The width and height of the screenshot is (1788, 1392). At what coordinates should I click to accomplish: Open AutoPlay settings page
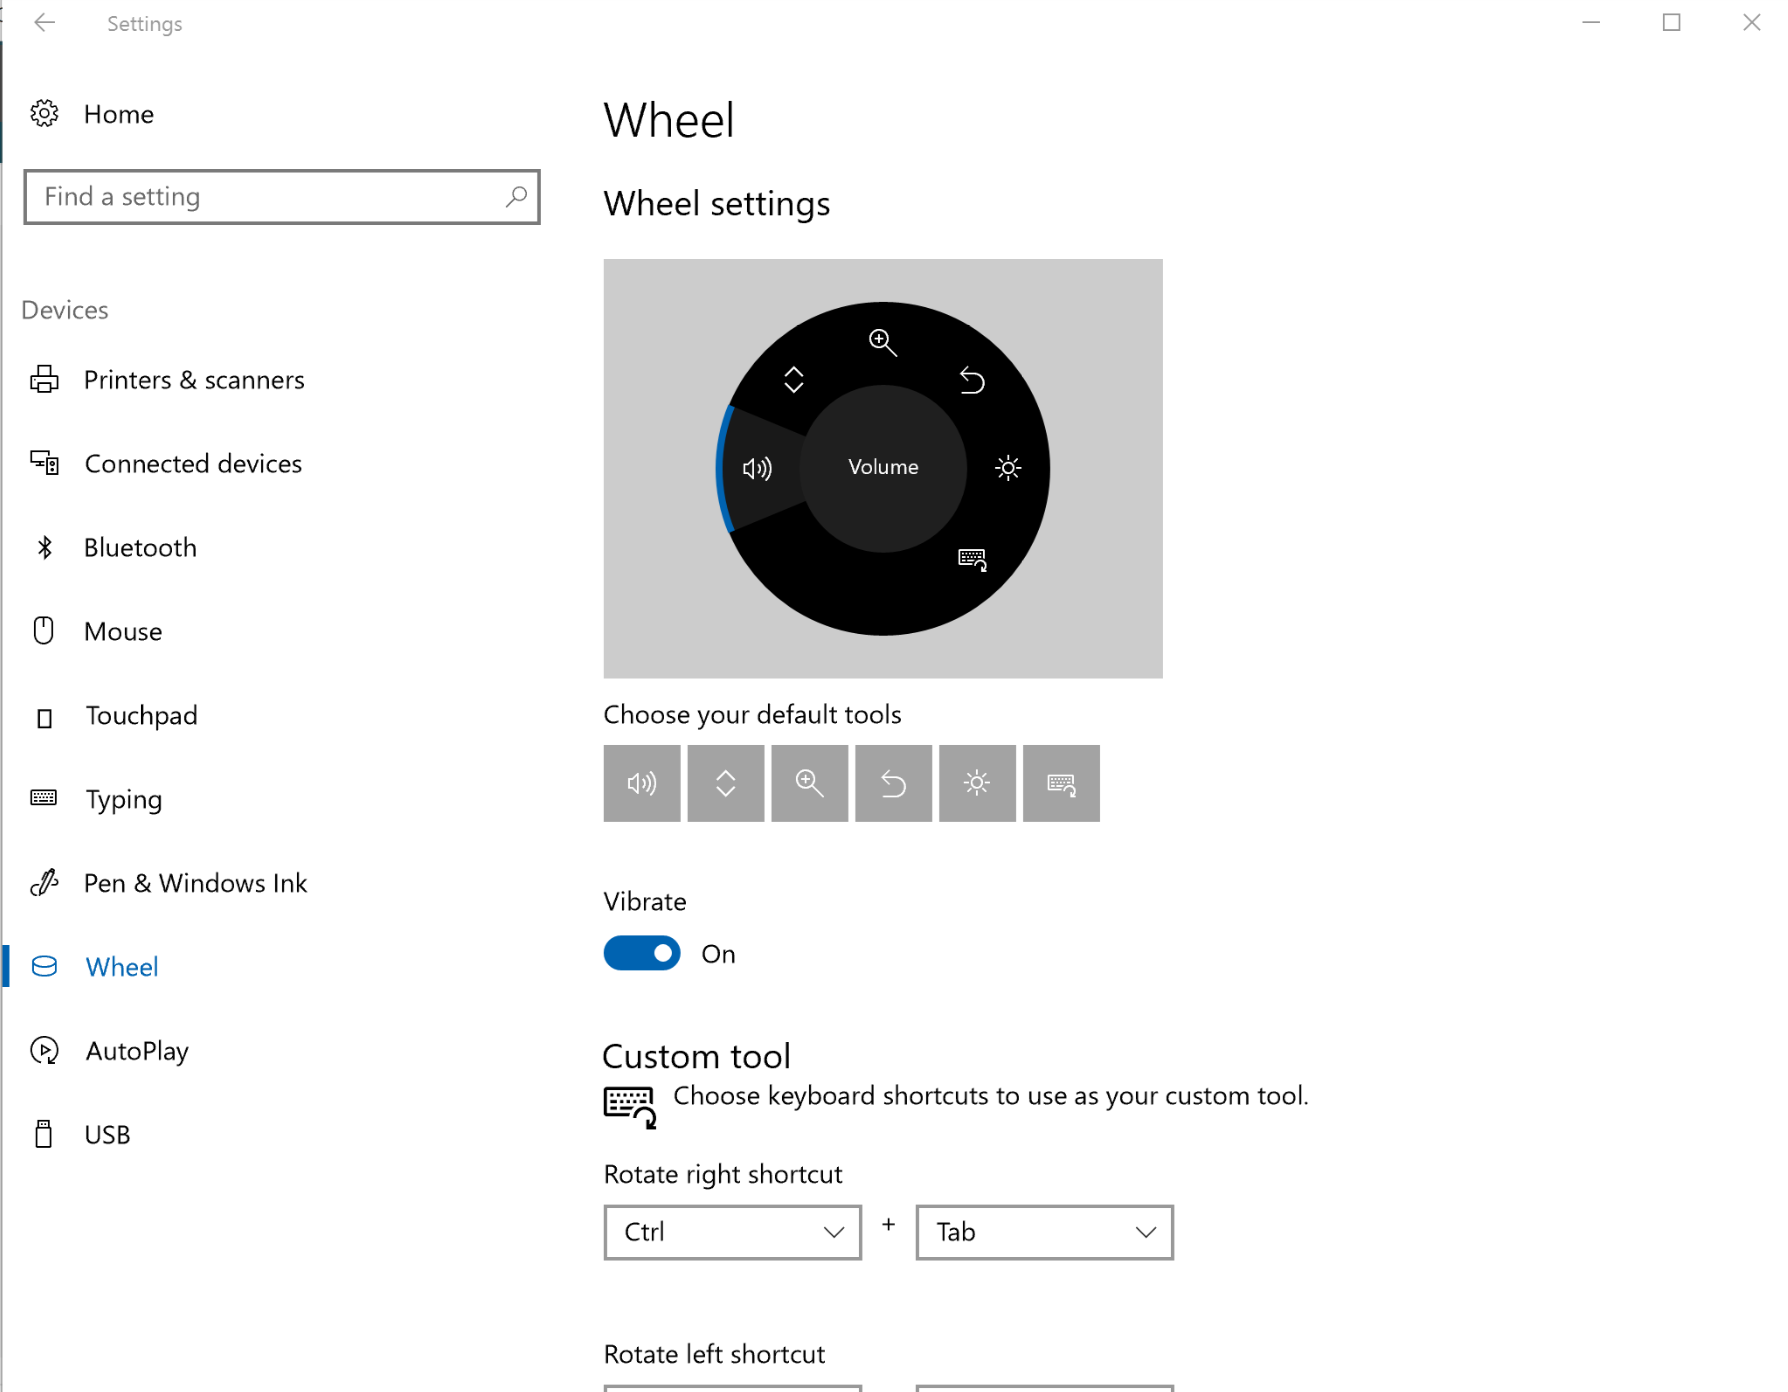click(137, 1051)
